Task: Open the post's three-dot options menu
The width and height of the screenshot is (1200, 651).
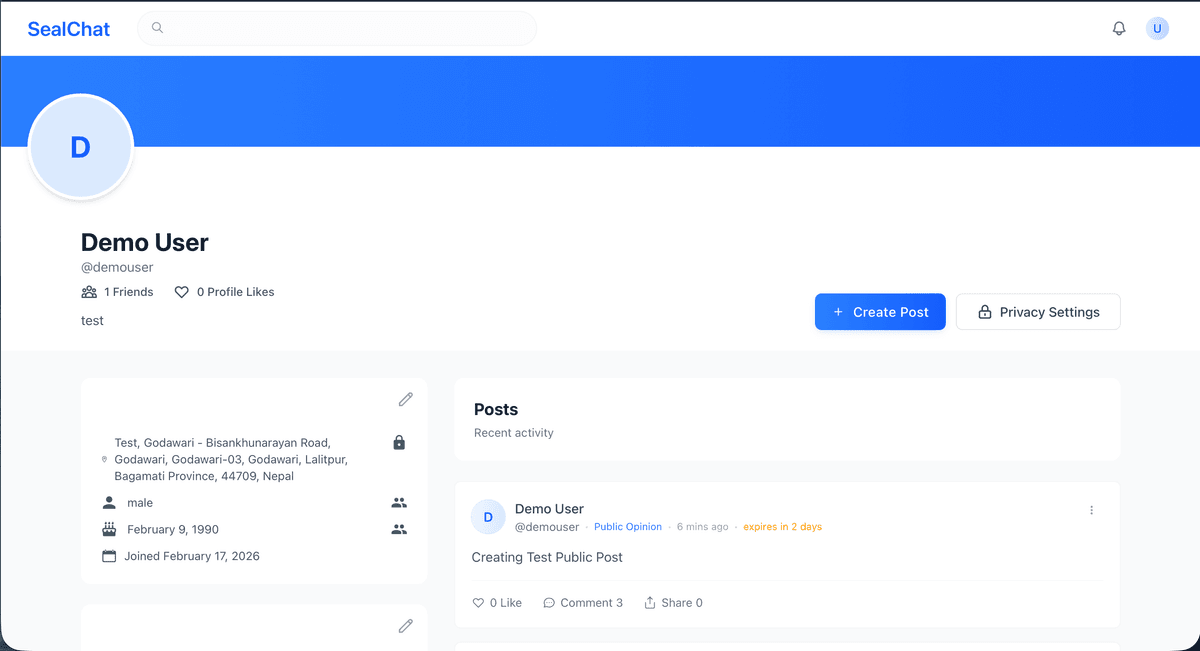Action: click(1091, 510)
